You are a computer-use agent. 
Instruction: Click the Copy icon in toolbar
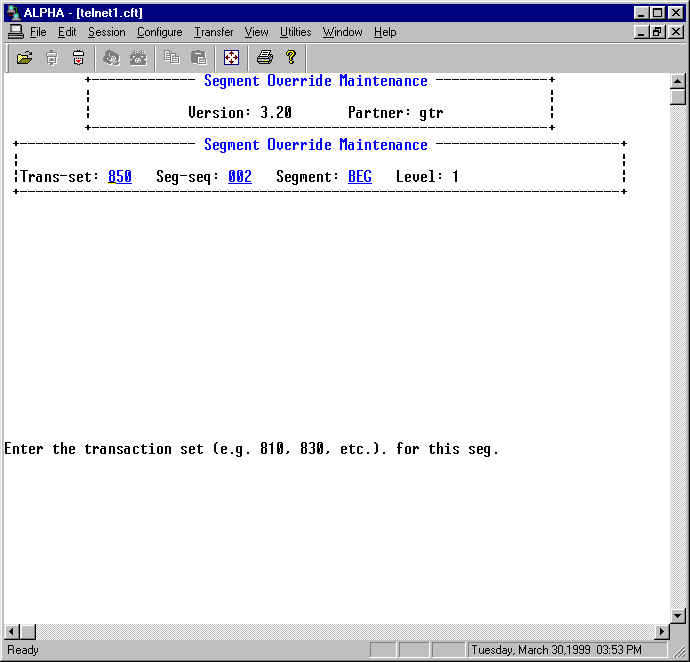(172, 58)
